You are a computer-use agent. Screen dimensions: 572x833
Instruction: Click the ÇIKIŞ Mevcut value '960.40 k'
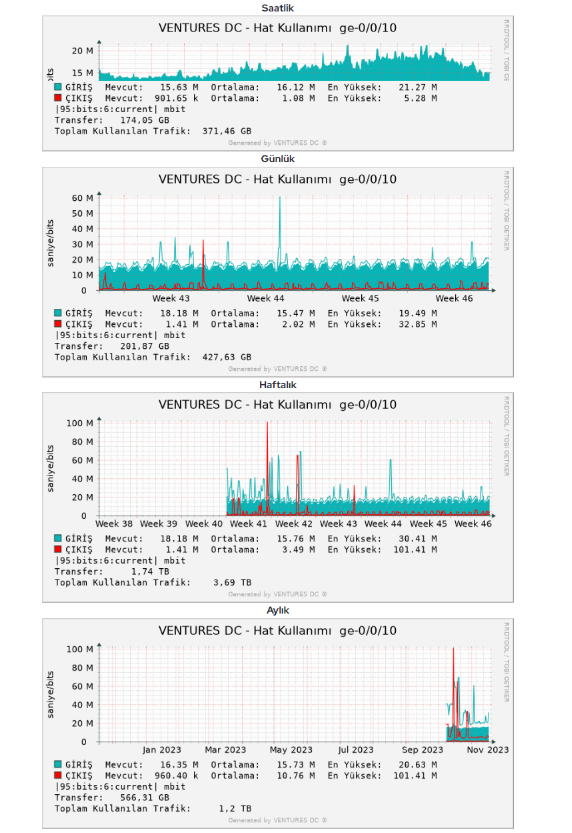click(177, 776)
